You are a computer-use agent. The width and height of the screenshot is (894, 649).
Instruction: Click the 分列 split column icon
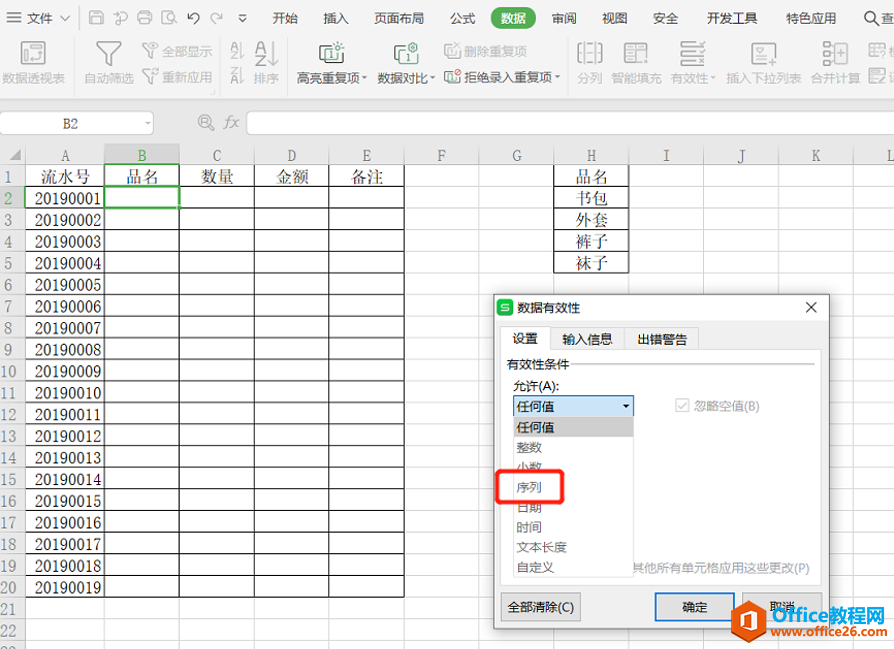(x=590, y=54)
